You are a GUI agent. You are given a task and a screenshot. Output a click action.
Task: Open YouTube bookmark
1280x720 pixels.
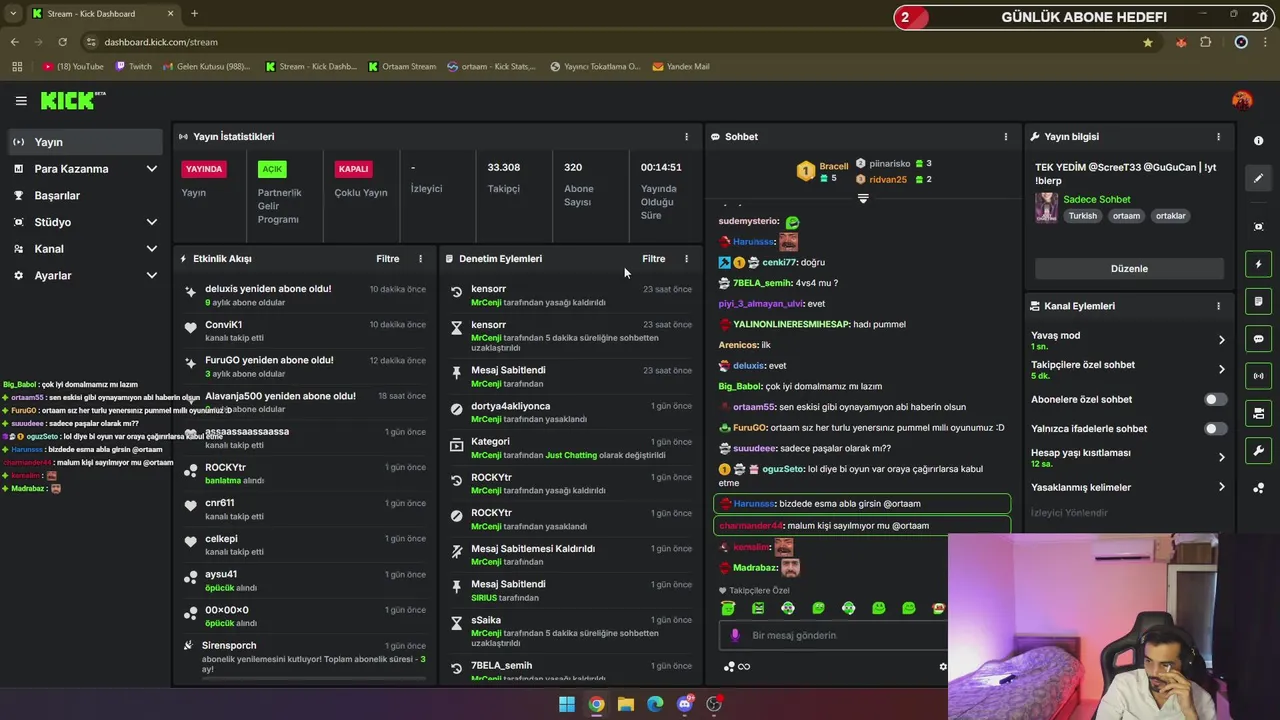click(x=73, y=67)
